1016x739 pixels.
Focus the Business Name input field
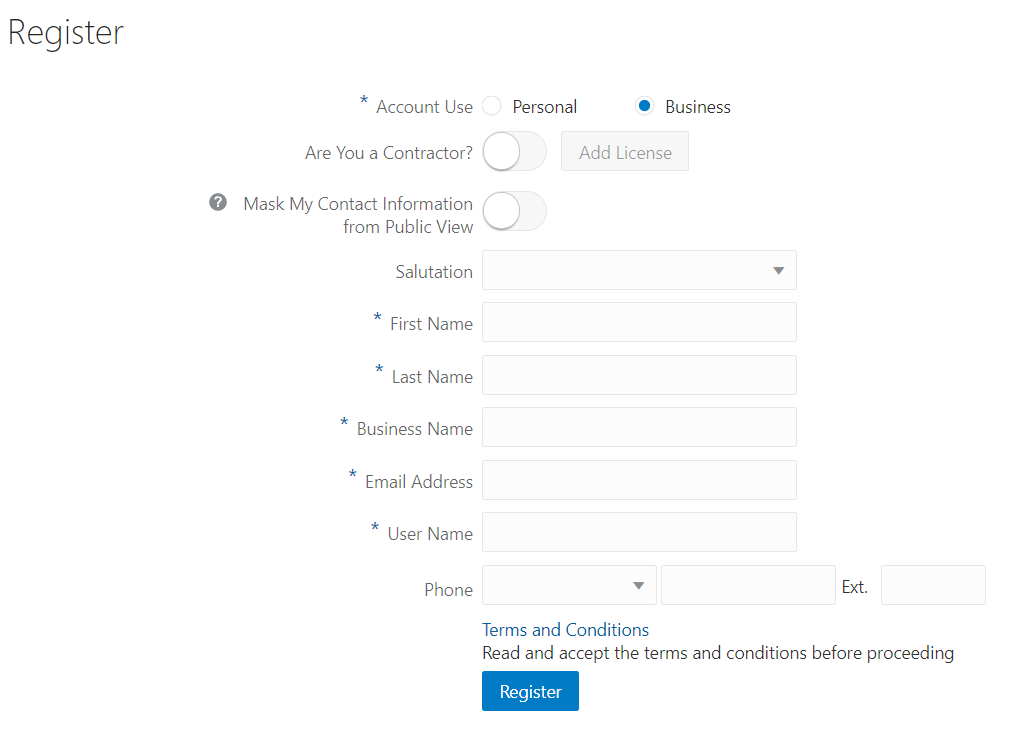pos(639,427)
